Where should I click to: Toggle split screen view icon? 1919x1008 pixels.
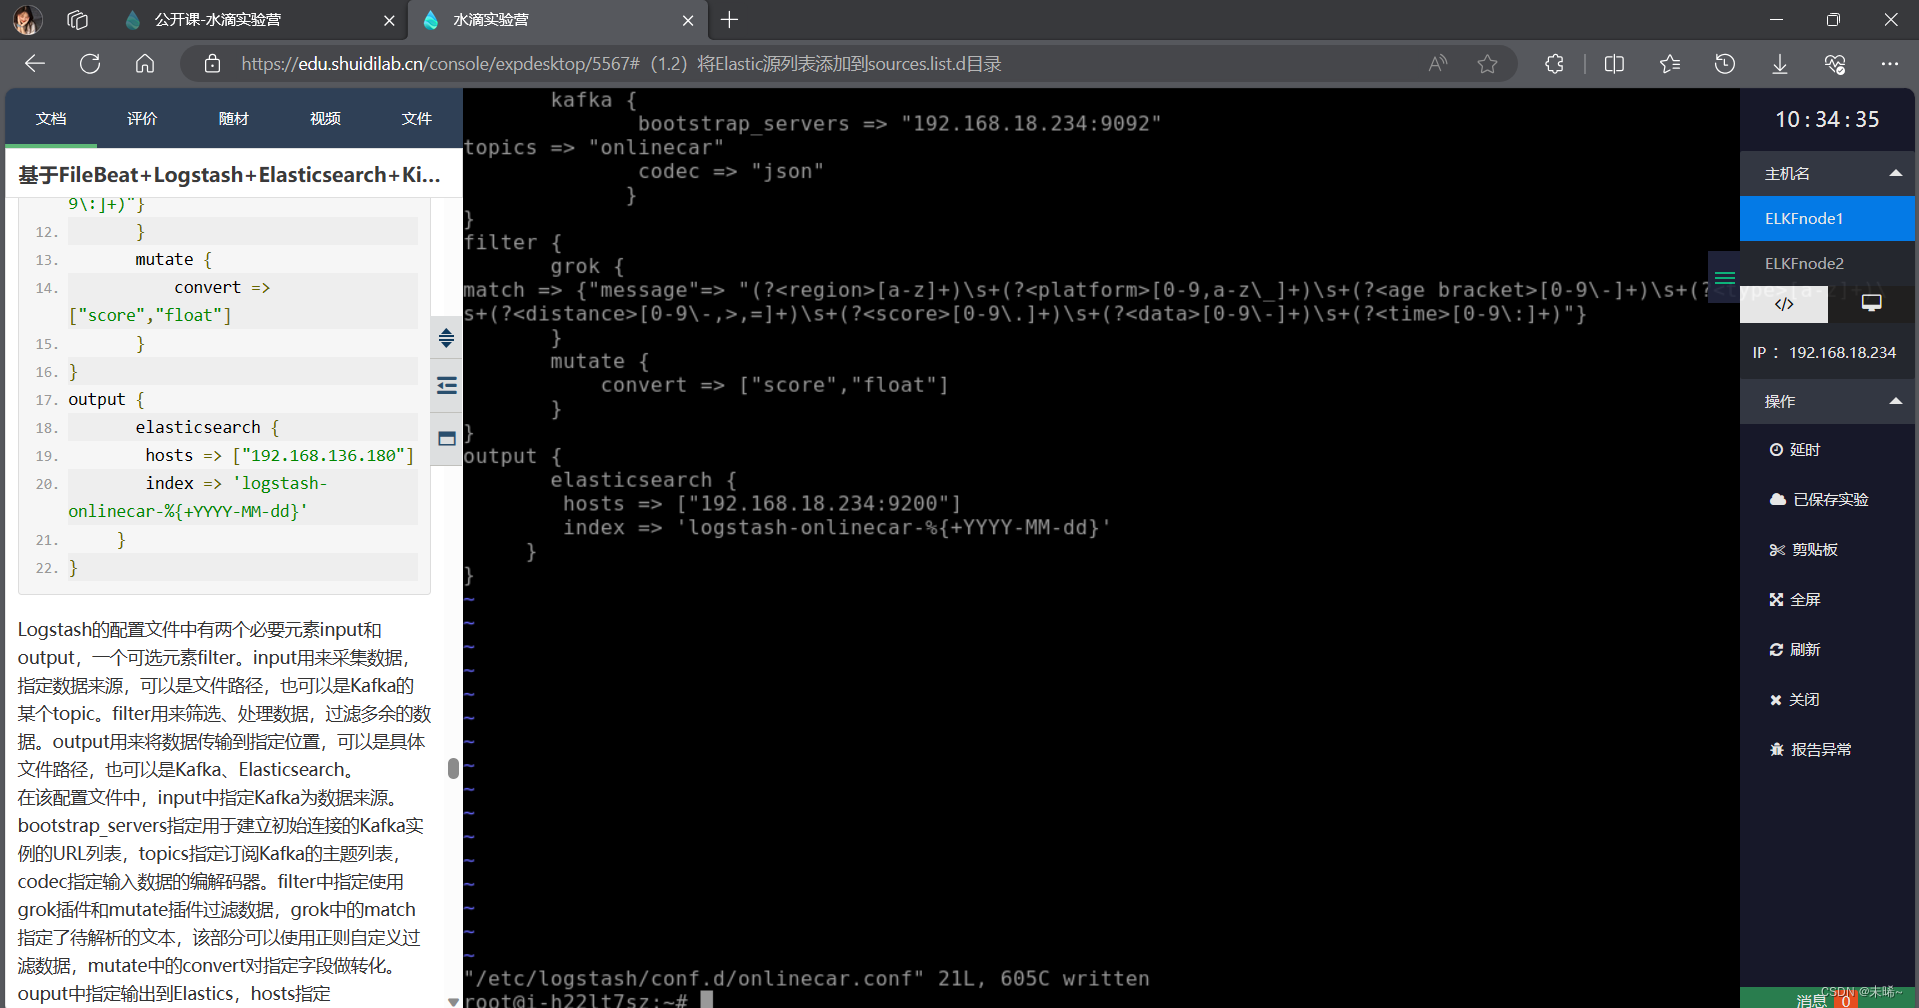click(x=1614, y=64)
